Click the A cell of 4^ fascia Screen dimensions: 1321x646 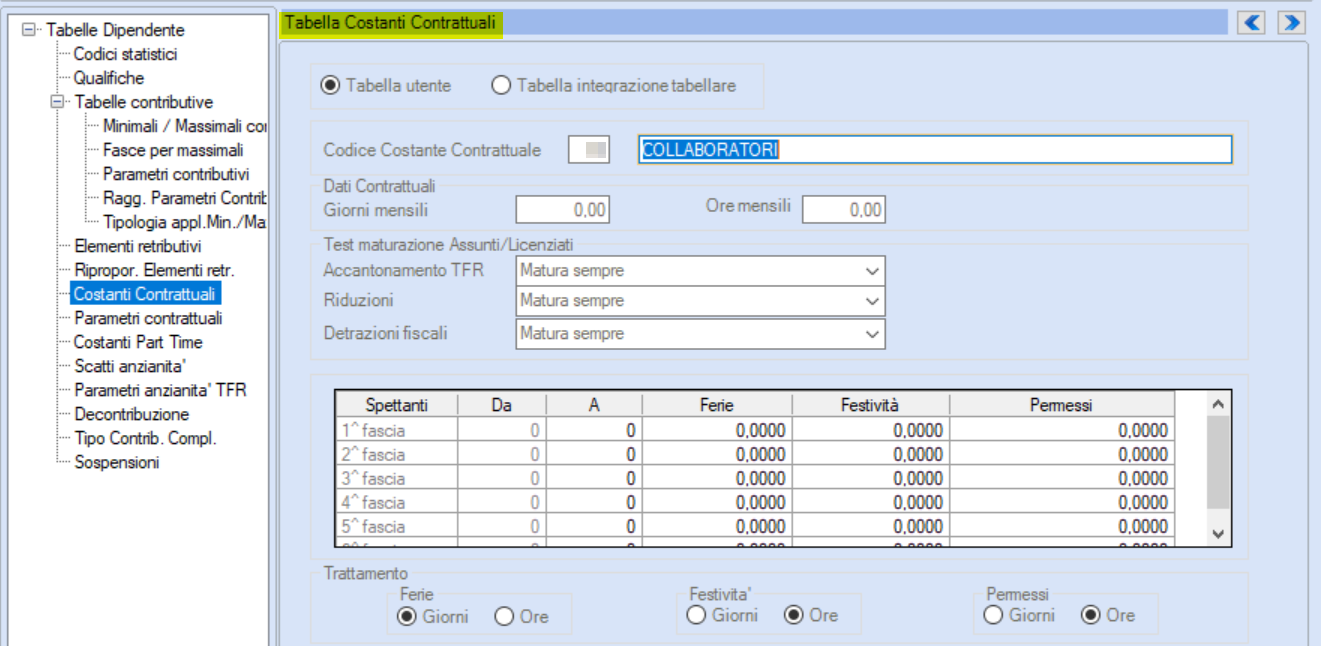point(596,502)
